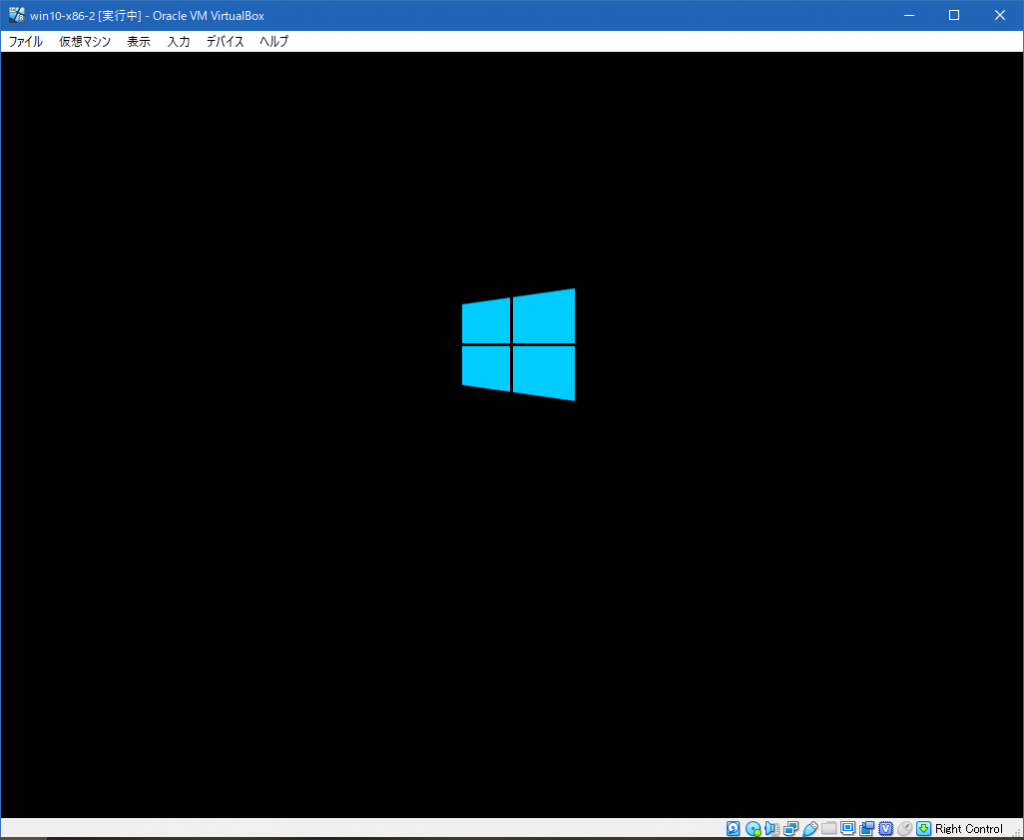Click the green arrow keyboard capture icon
The image size is (1024, 840).
click(924, 829)
